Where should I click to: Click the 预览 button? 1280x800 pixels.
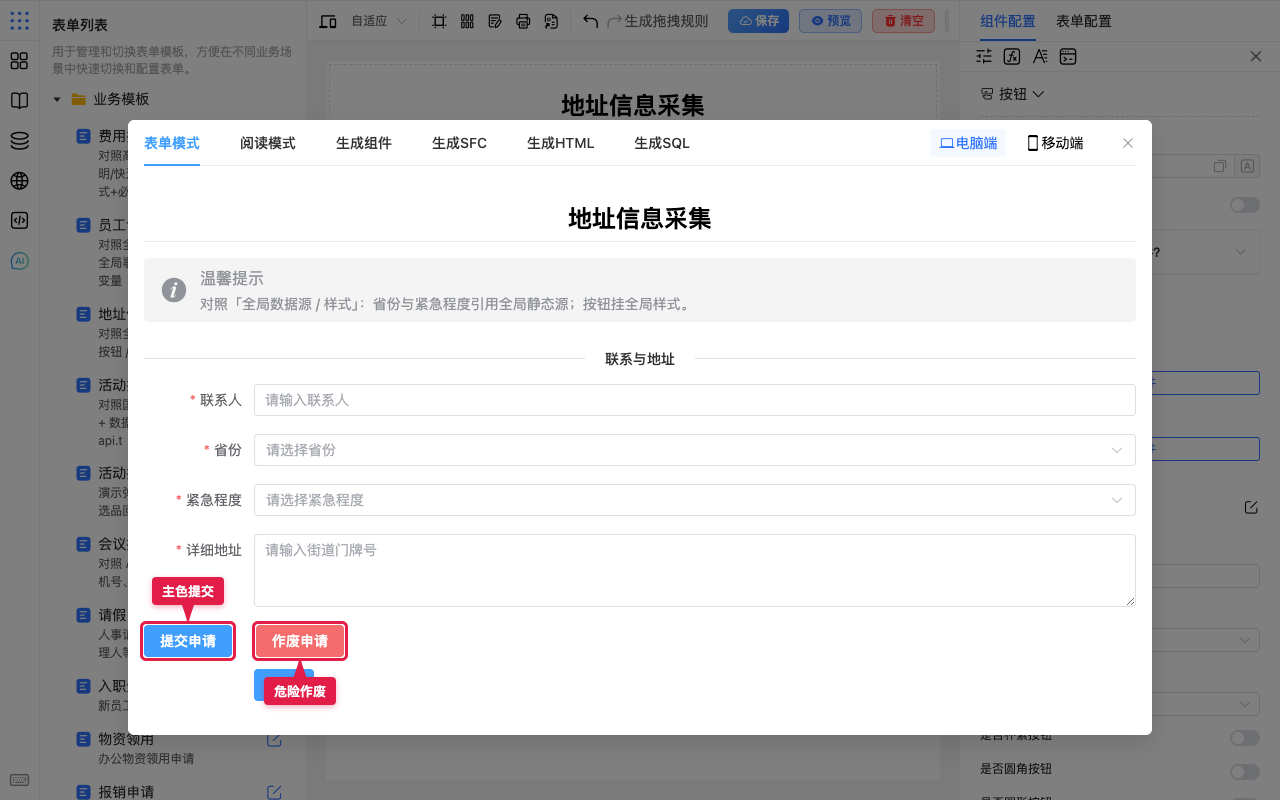point(830,21)
